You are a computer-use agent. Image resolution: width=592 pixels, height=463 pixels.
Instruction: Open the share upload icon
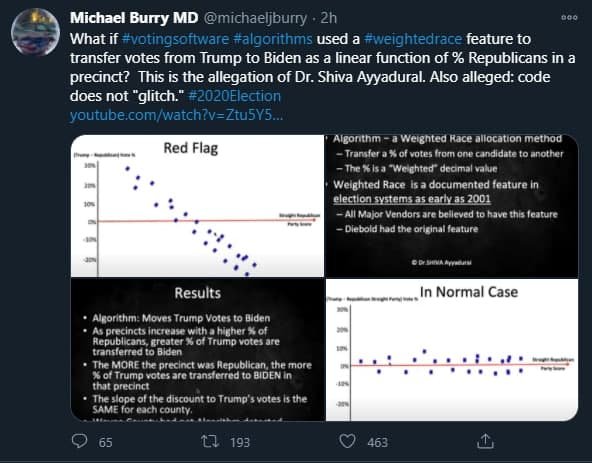coord(485,441)
